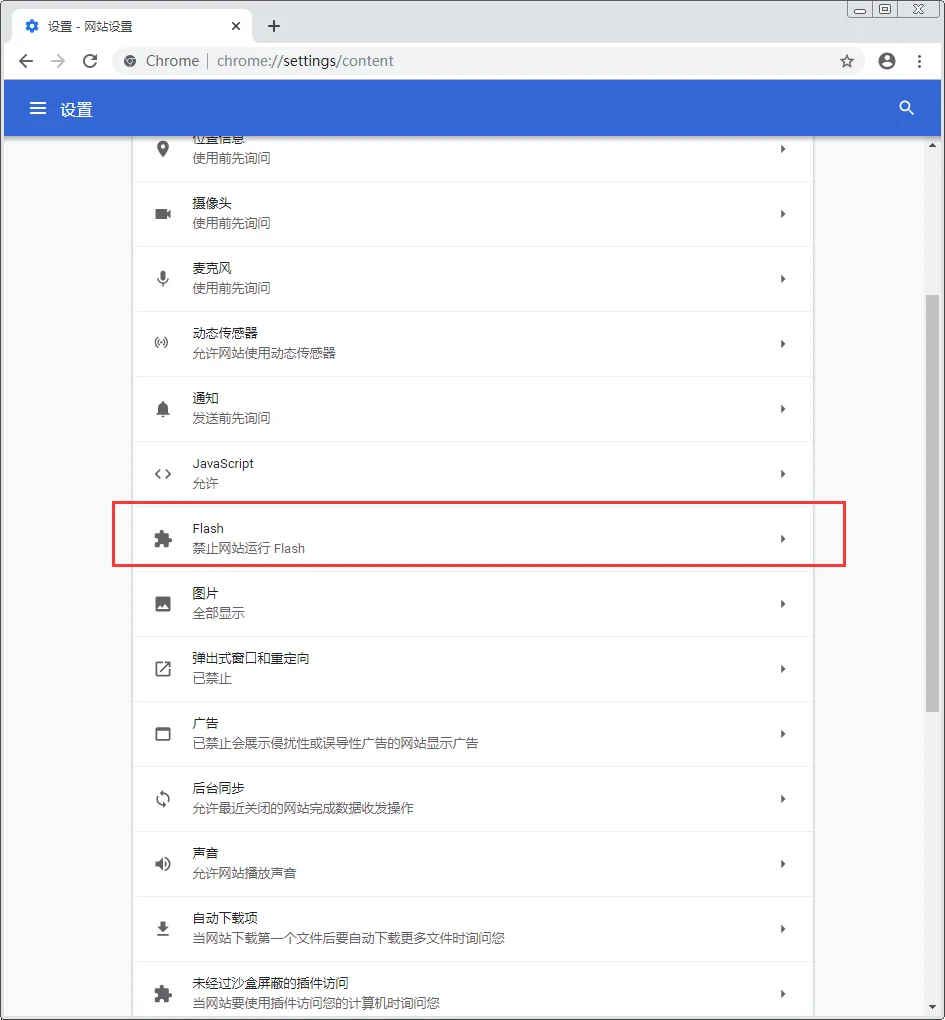Open the 弹出式窗口和重定向 entry
Screen dimensions: 945x1020
(x=473, y=669)
